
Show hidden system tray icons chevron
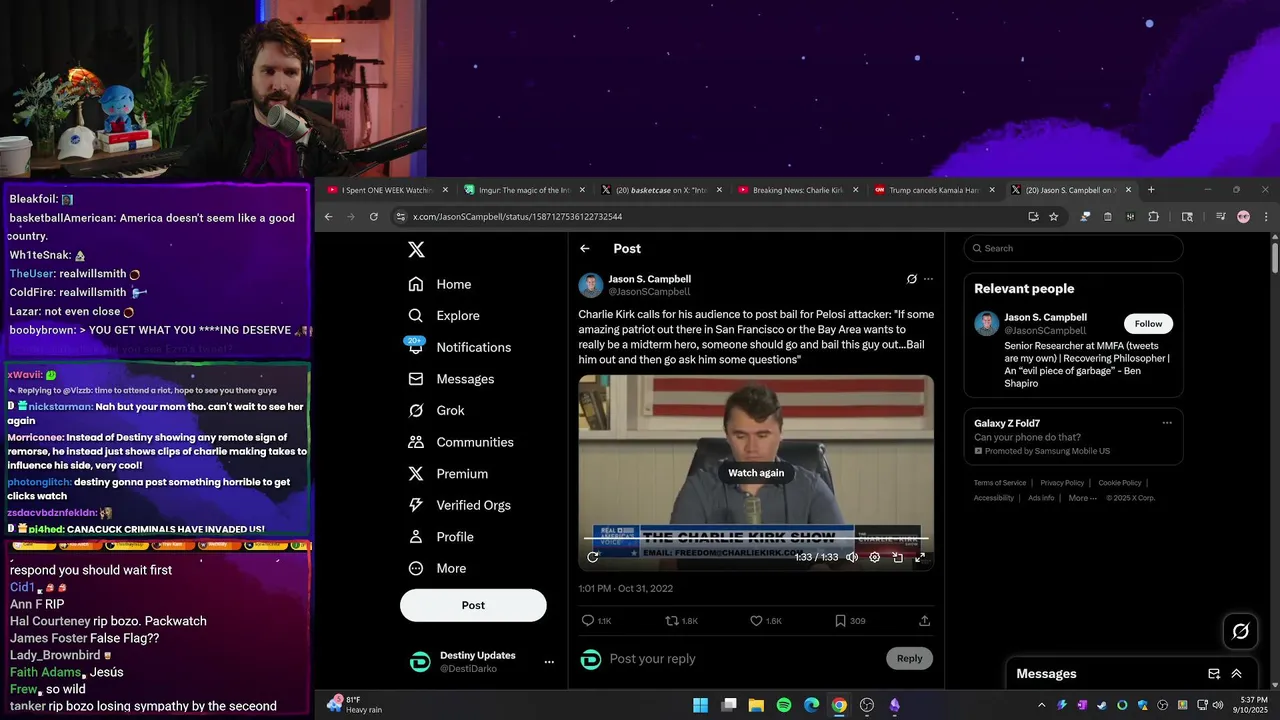1041,705
